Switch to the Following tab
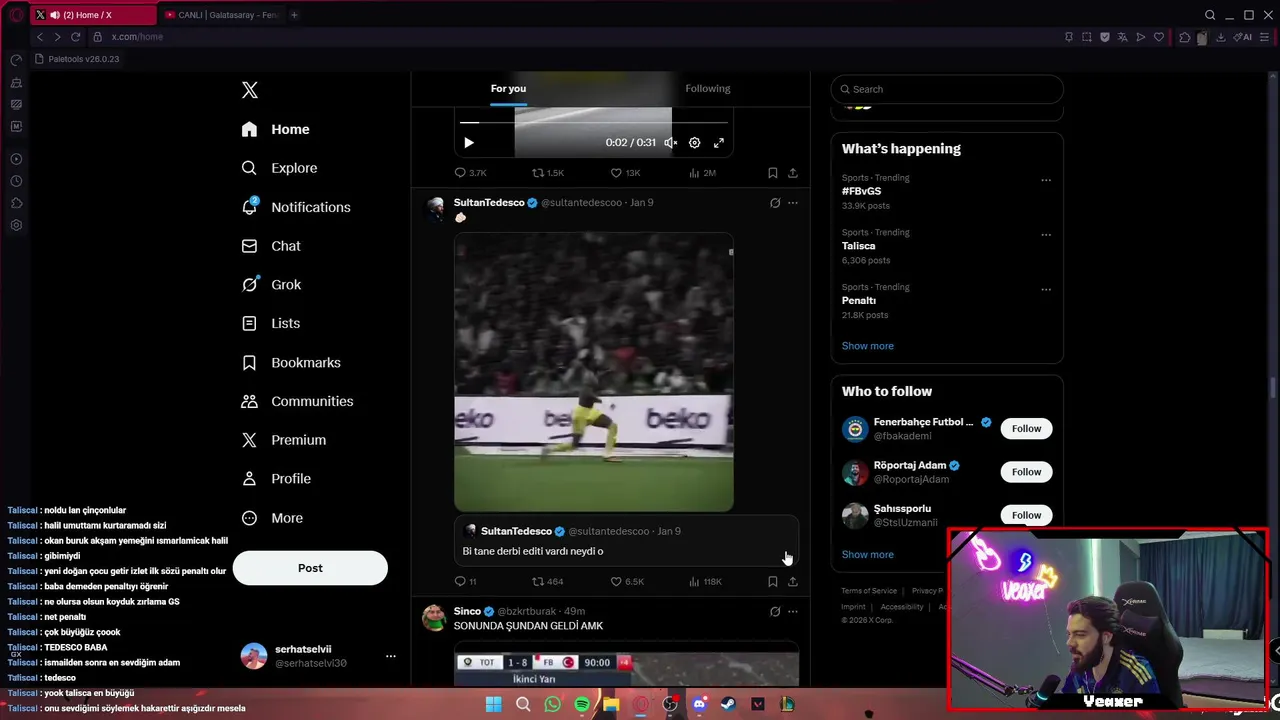This screenshot has height=720, width=1280. [708, 89]
